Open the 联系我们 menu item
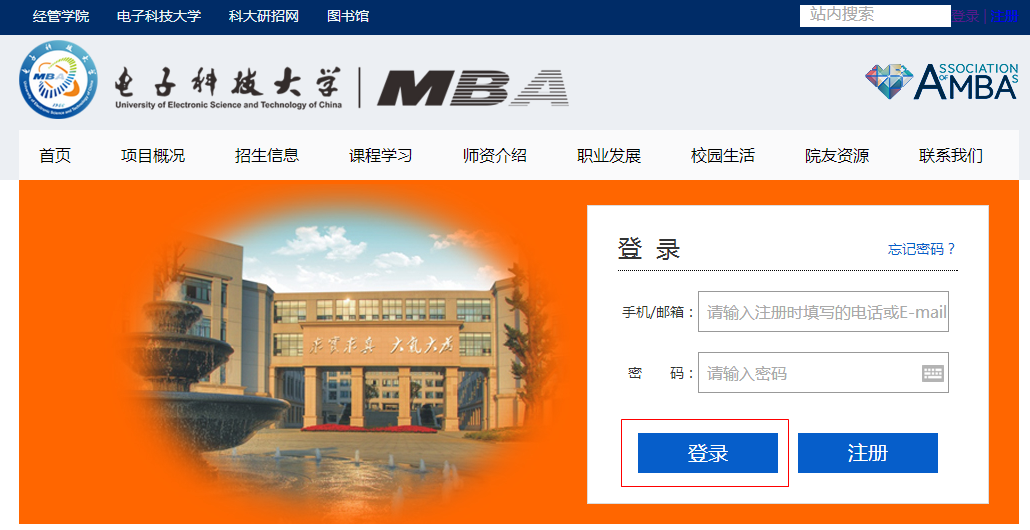The image size is (1030, 530). coord(951,156)
